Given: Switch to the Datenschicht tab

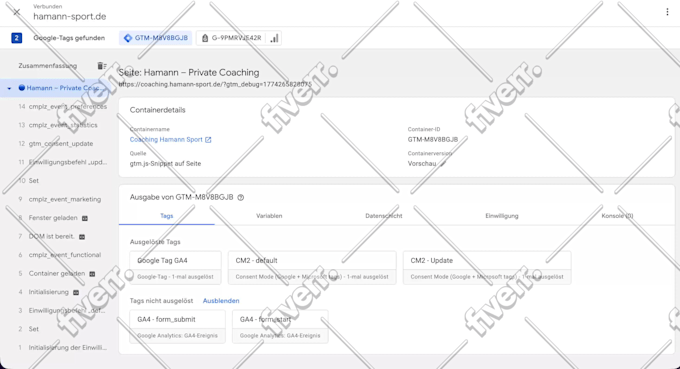Looking at the screenshot, I should point(384,216).
